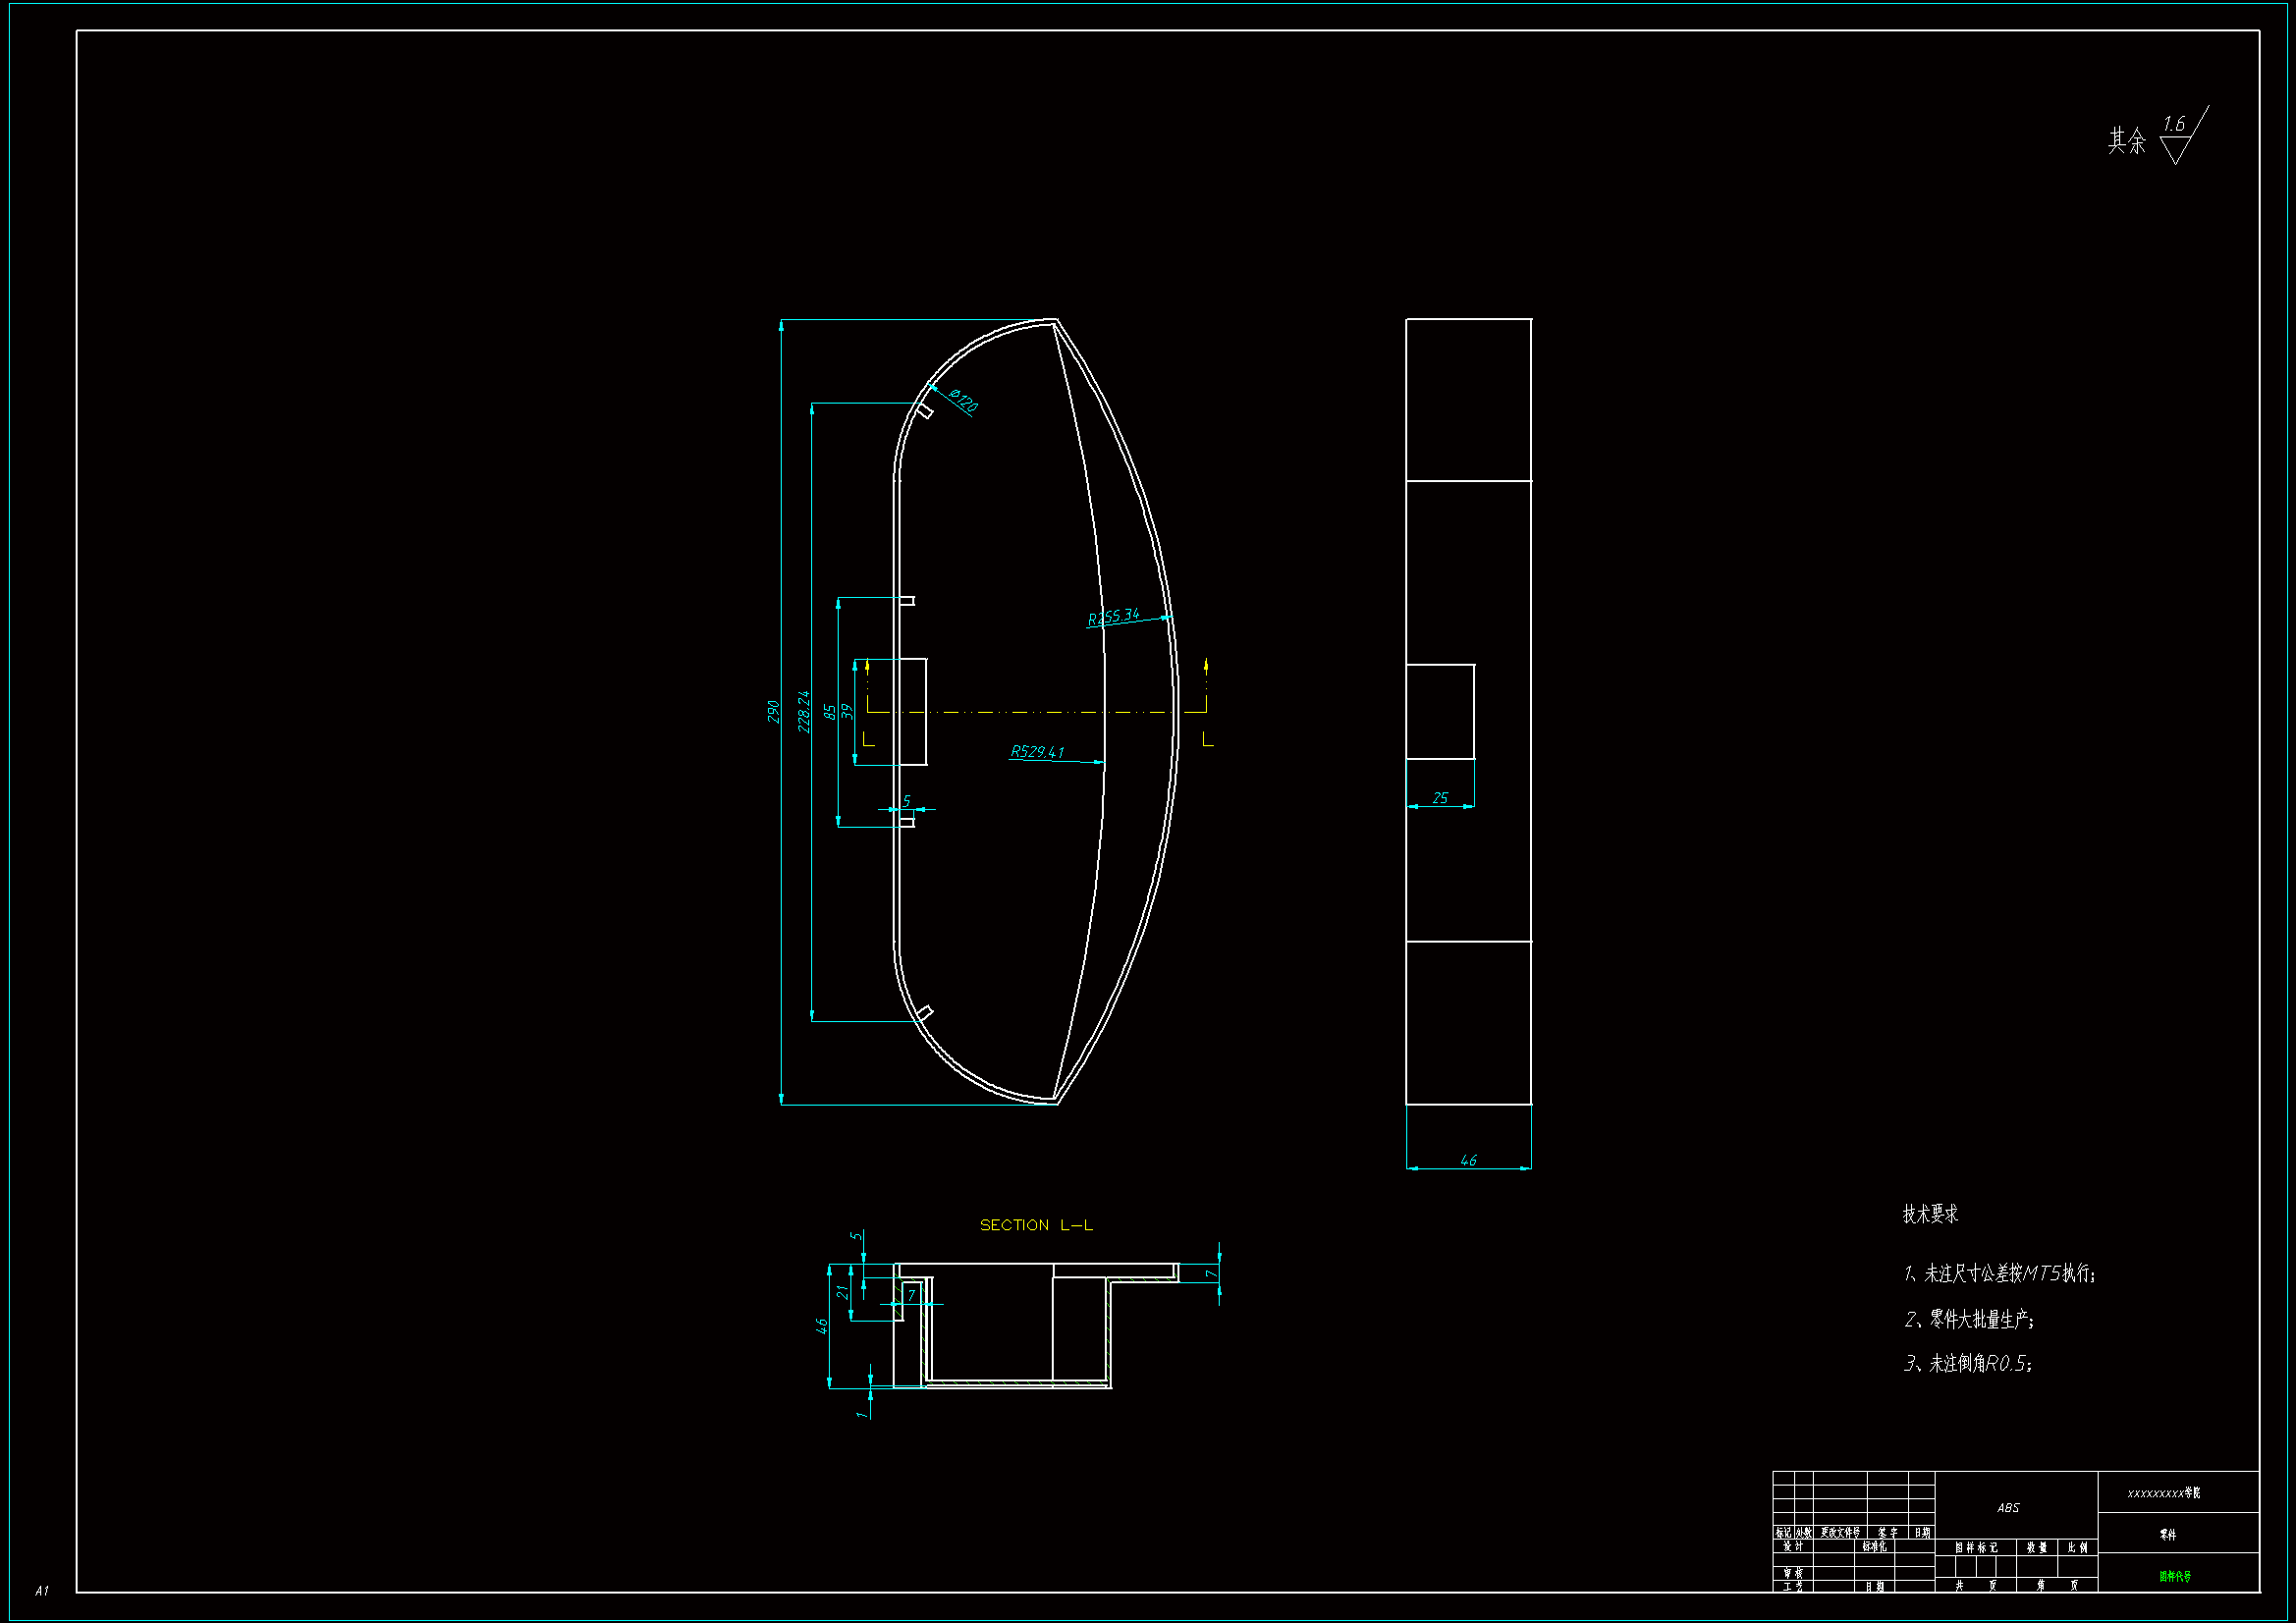
Task: Click the 比例 scale cell in title block
Action: (x=2077, y=1547)
